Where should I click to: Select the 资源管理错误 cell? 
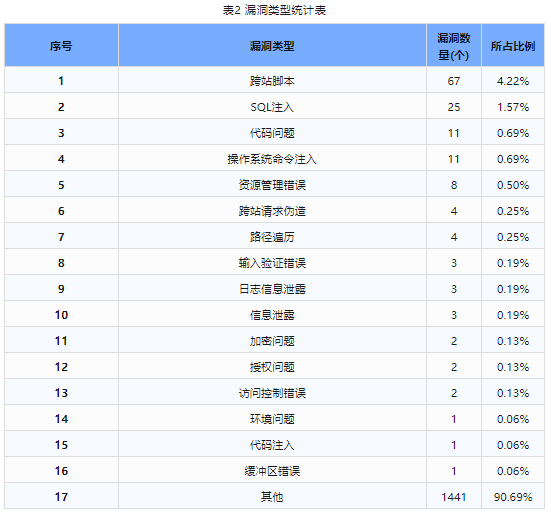[272, 185]
